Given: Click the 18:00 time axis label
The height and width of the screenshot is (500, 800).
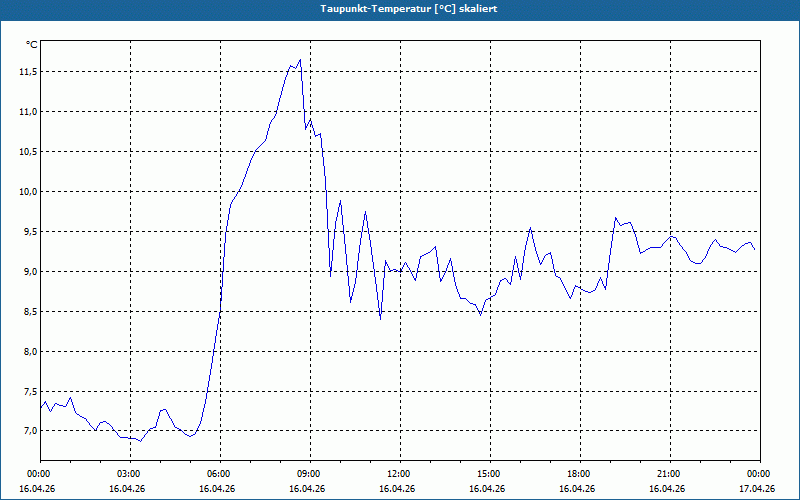Looking at the screenshot, I should click(x=578, y=474).
